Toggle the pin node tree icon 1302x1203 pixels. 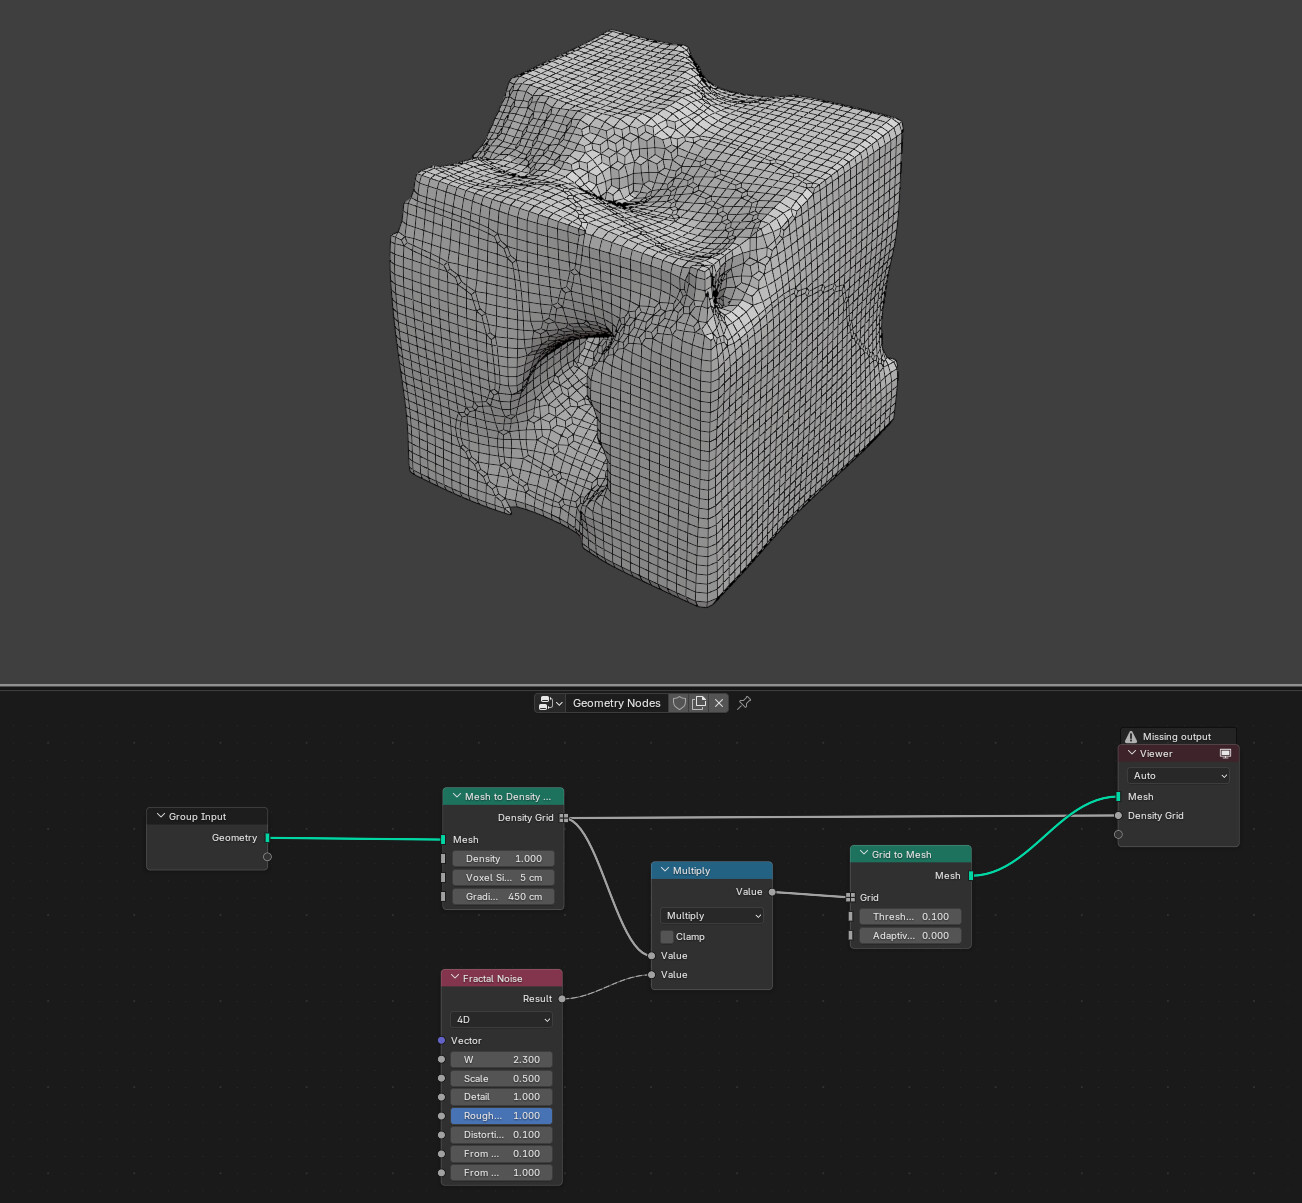pos(744,703)
